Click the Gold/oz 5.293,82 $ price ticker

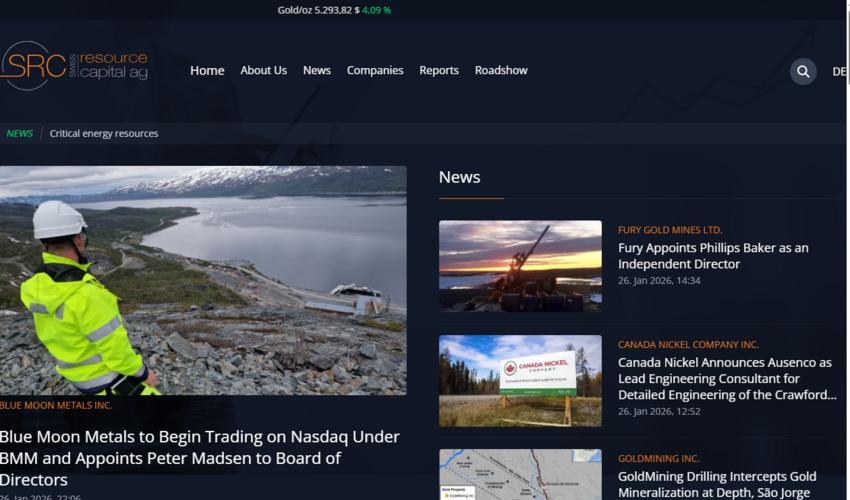coord(318,10)
